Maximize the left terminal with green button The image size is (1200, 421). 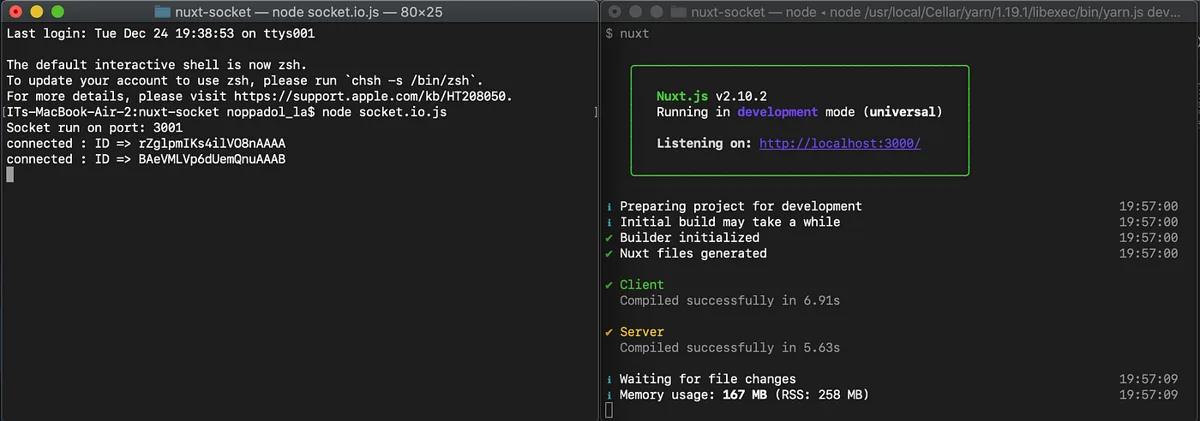pos(56,11)
